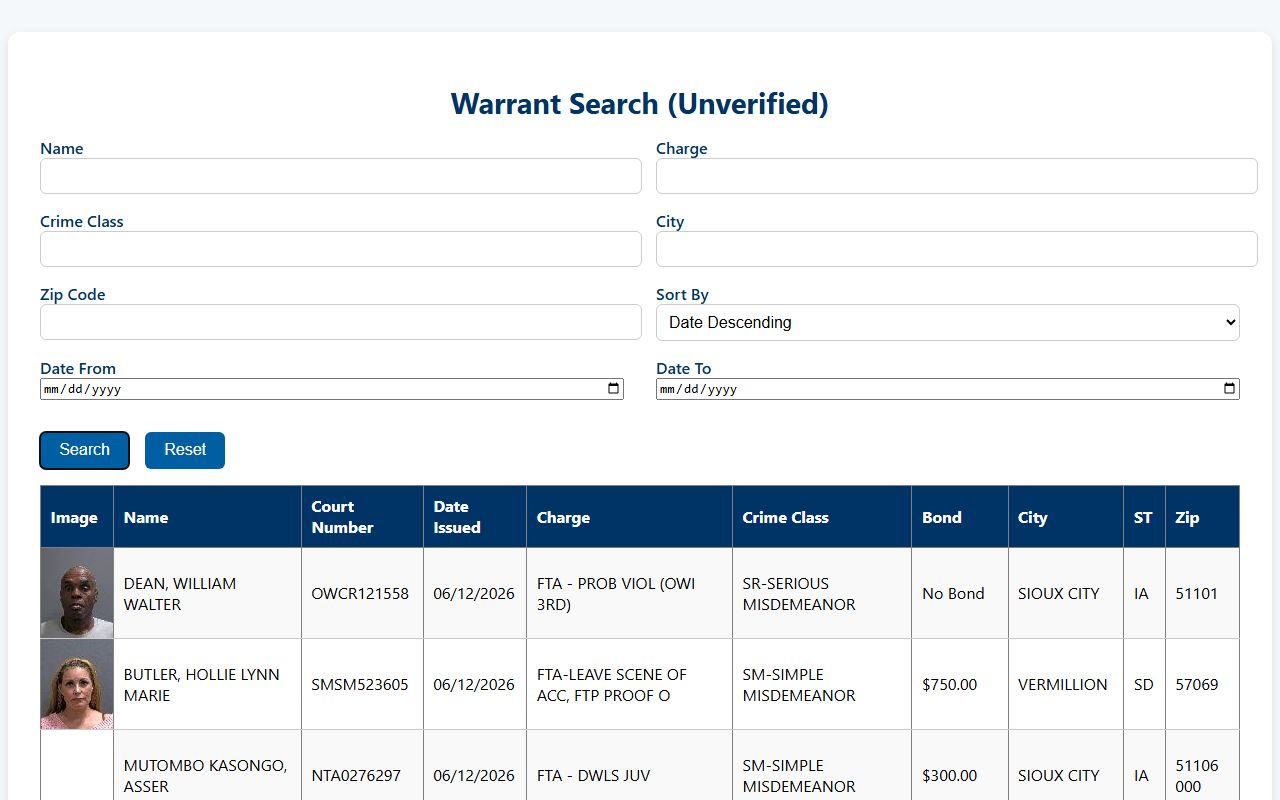The width and height of the screenshot is (1280, 800).
Task: Focus the Zip Code input field
Action: pos(341,322)
